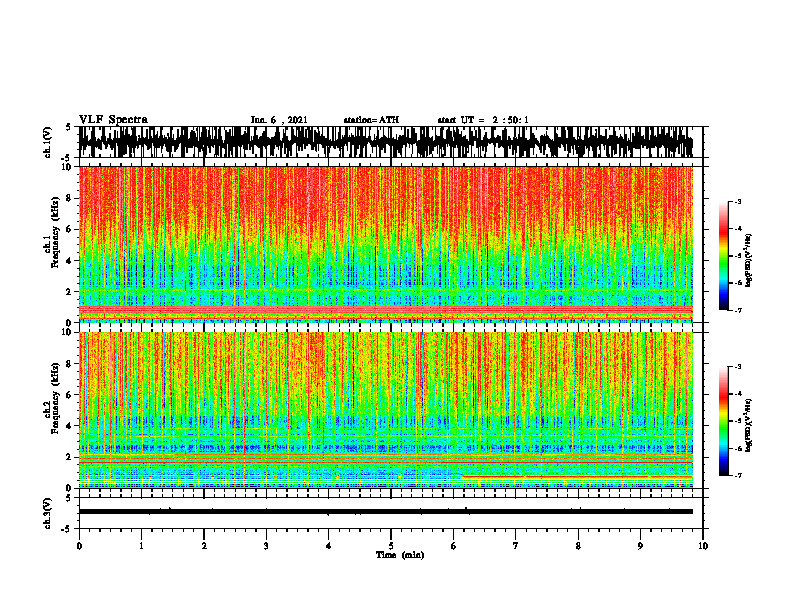Click the ch.1 spectrogram color scale bar
792x612 pixels.
tap(723, 256)
